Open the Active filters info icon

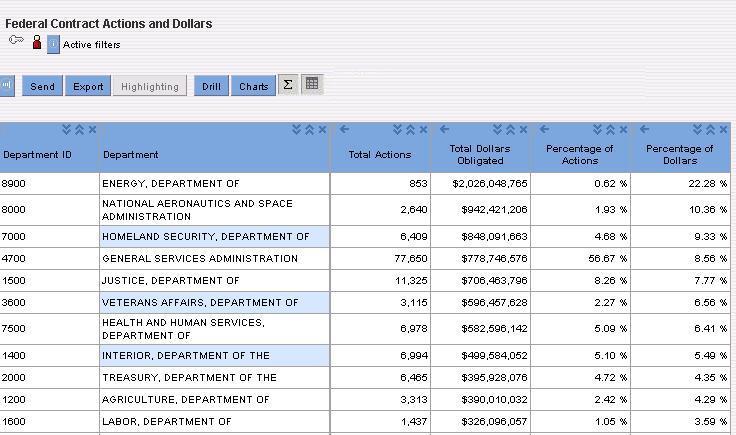click(x=54, y=45)
